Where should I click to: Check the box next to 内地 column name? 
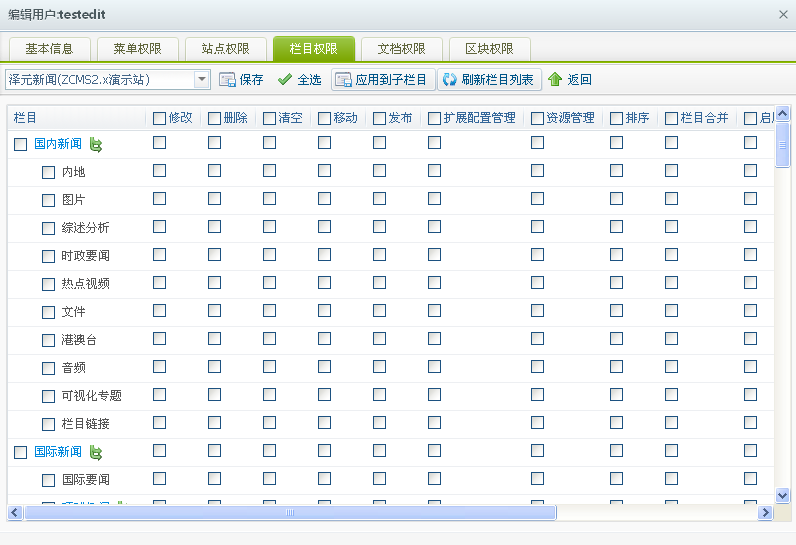[49, 172]
